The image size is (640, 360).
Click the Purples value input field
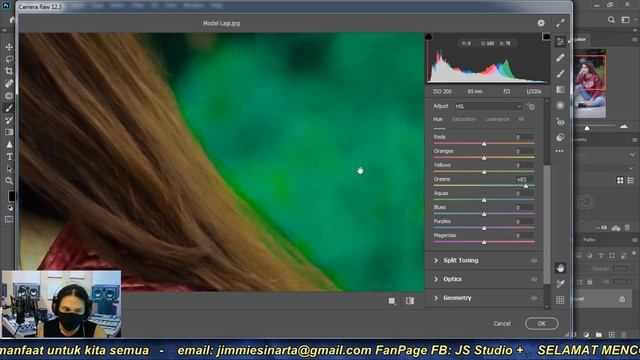pyautogui.click(x=524, y=222)
